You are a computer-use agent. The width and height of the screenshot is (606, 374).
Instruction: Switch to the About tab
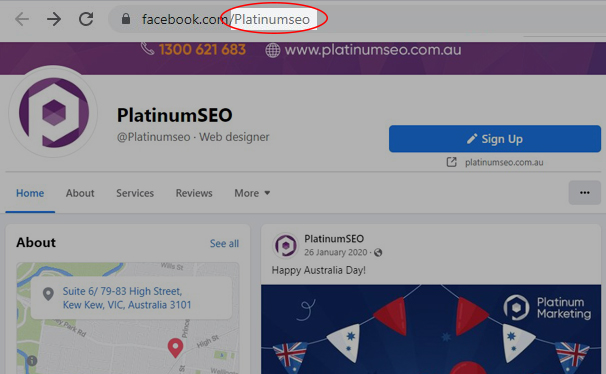[x=80, y=193]
